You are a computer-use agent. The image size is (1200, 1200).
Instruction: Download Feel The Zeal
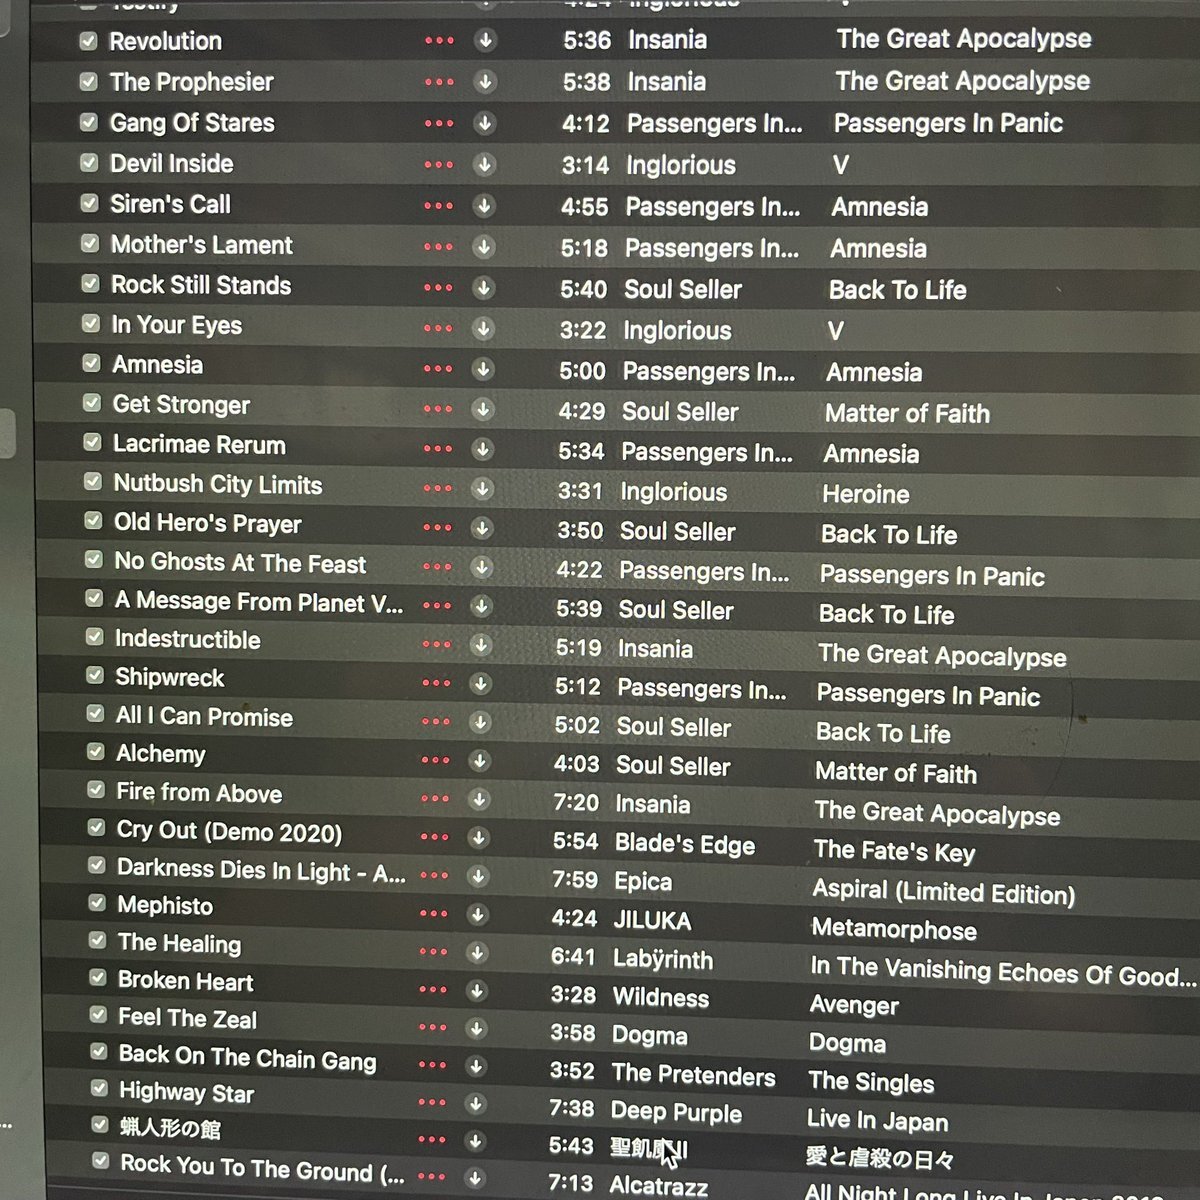(x=477, y=1028)
